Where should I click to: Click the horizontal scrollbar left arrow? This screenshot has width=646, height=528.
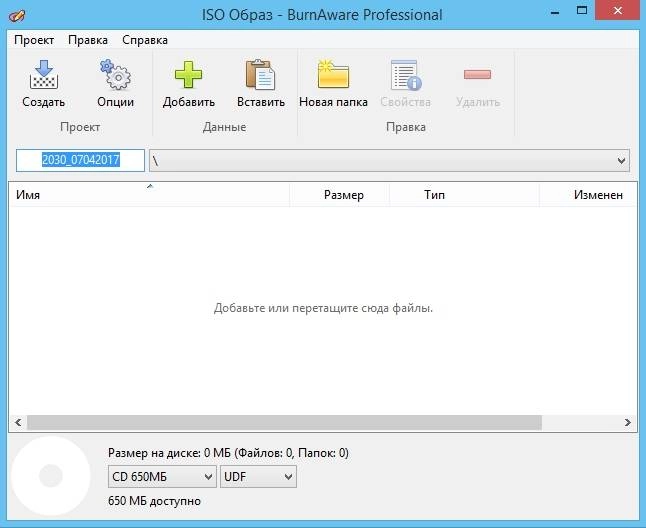pos(18,423)
